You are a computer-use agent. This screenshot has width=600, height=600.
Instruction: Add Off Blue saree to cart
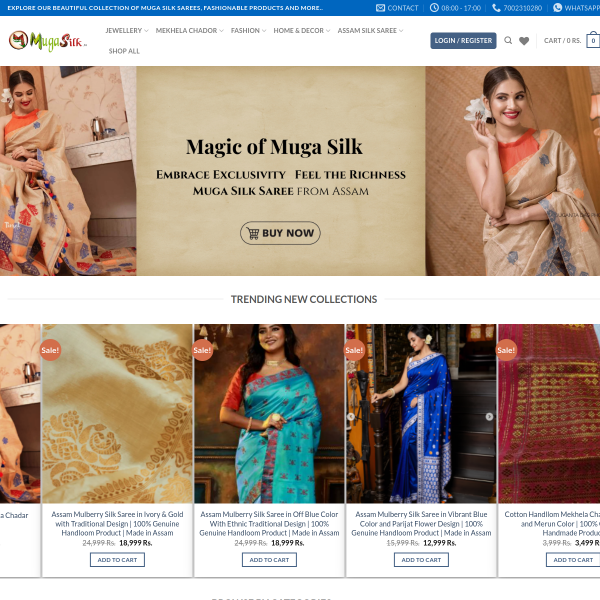click(269, 560)
